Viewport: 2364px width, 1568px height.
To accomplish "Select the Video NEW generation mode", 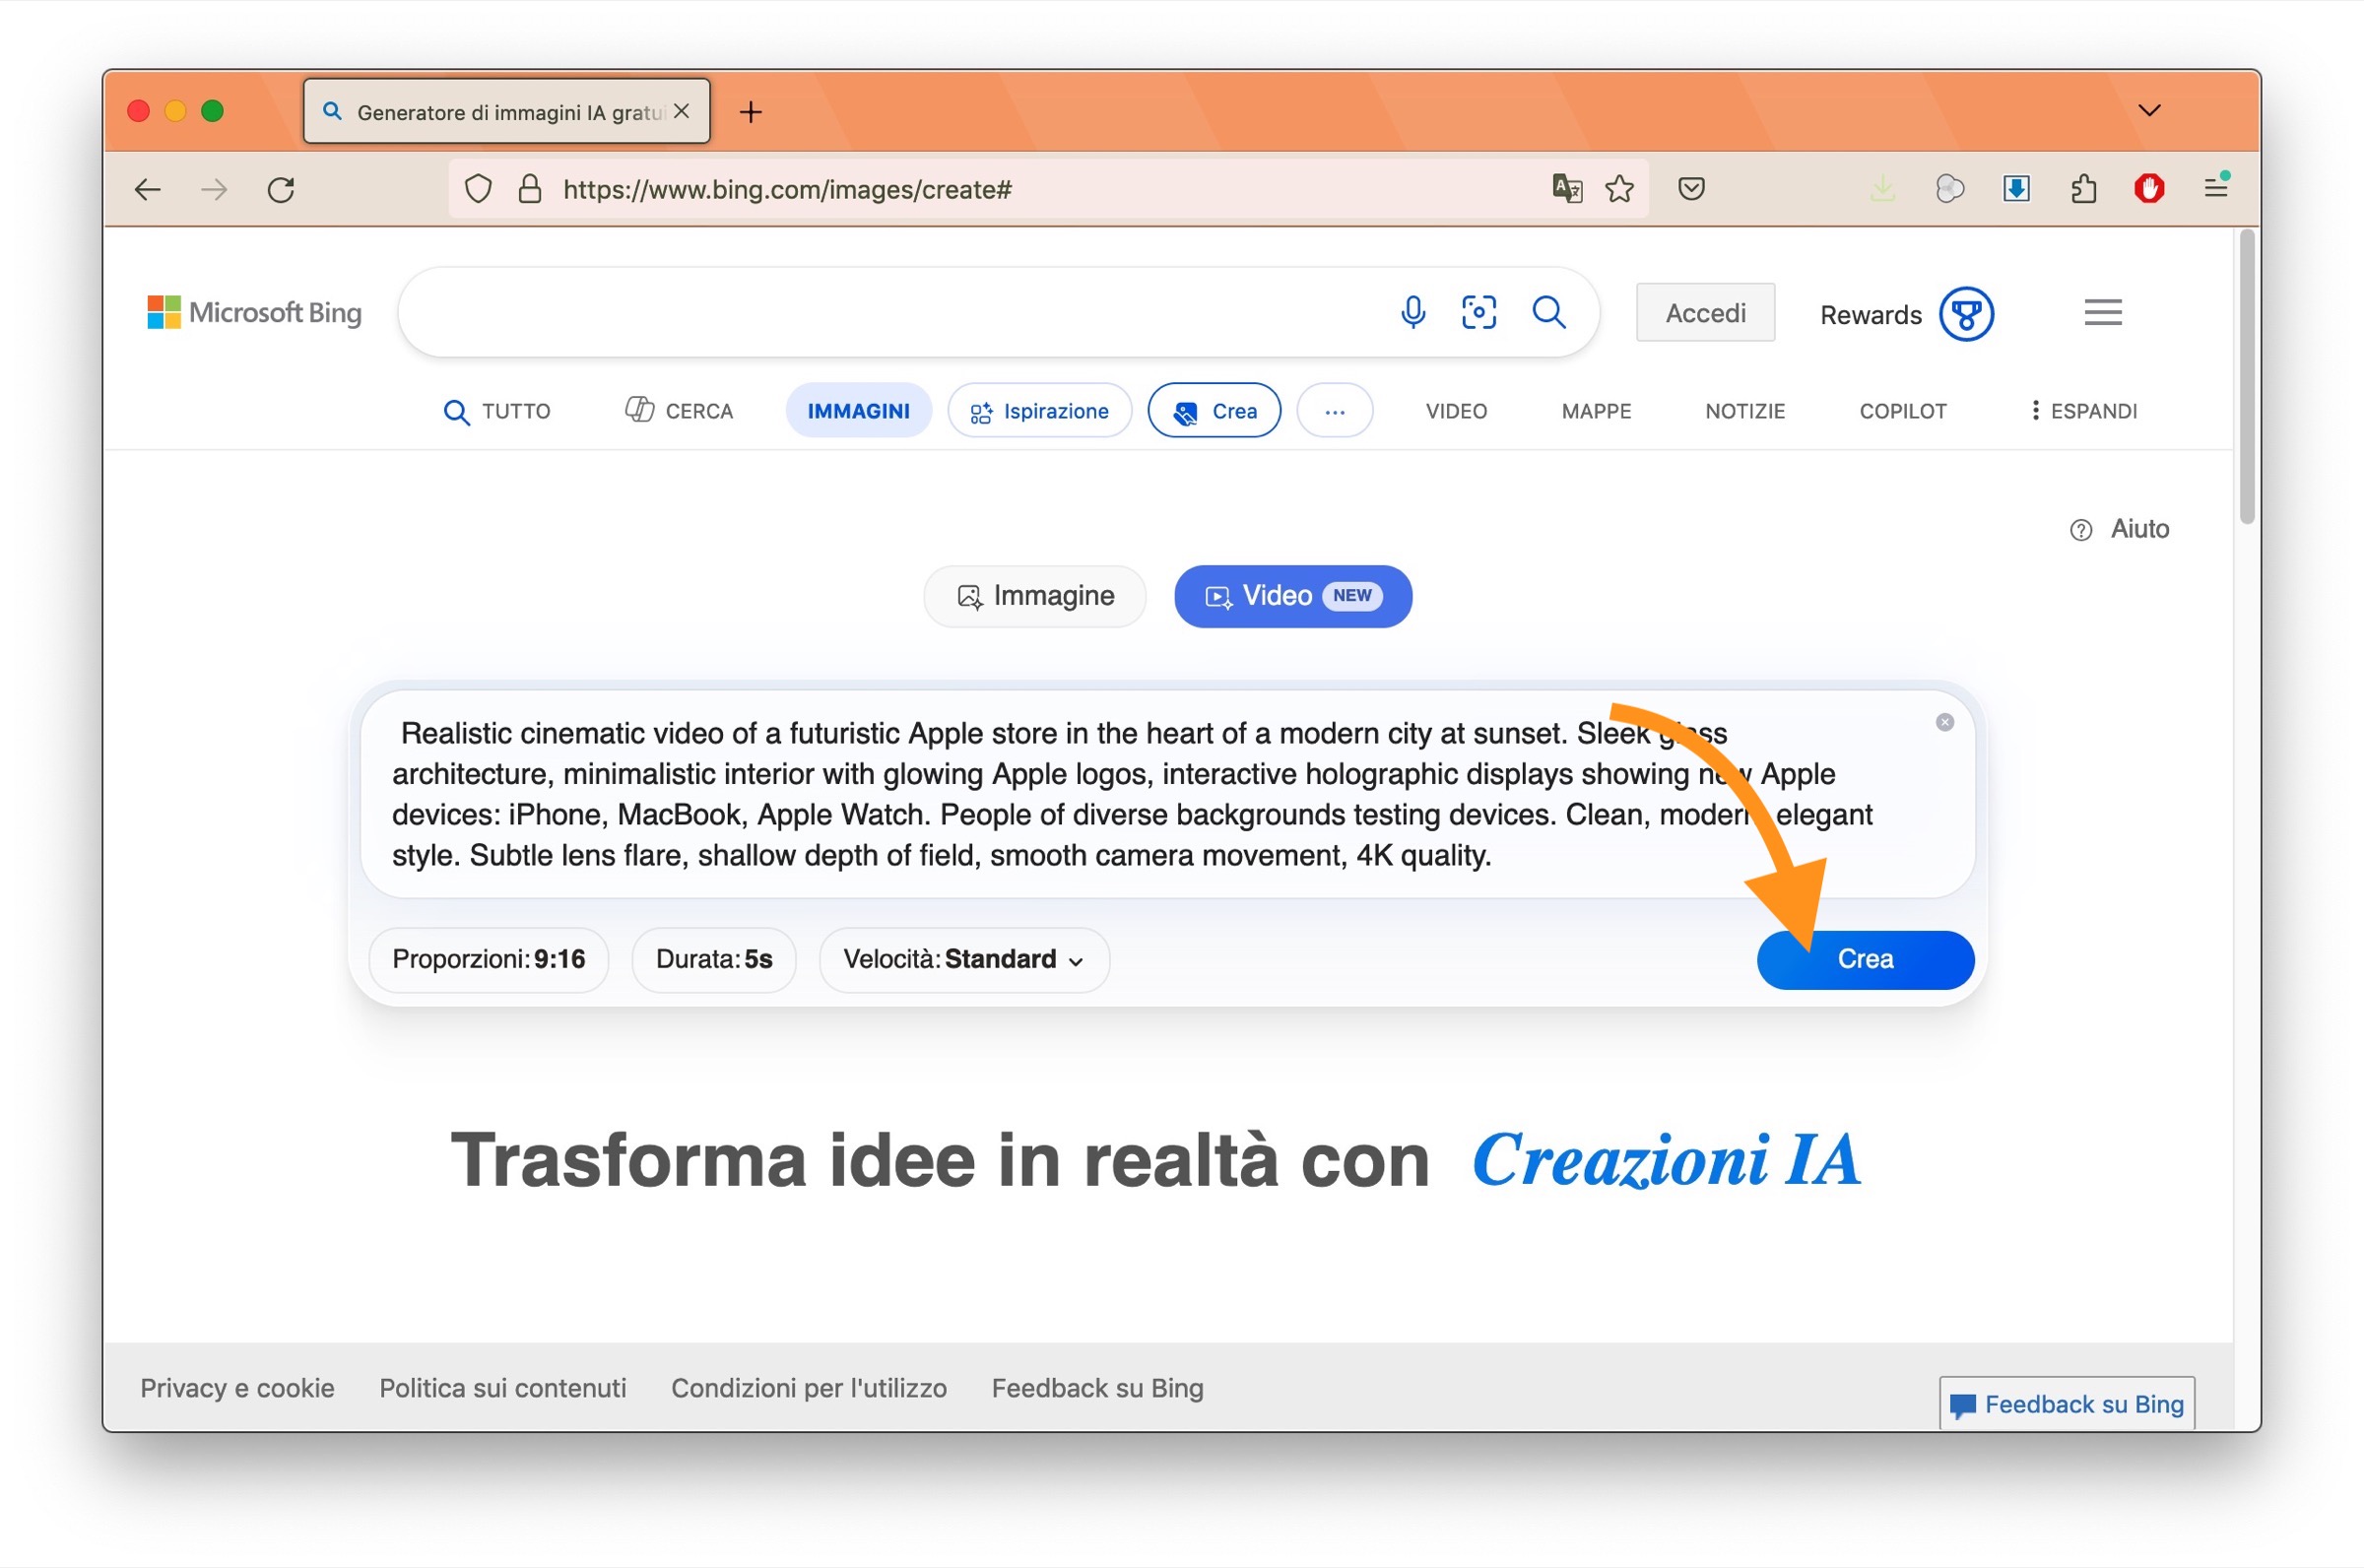I will coord(1292,595).
